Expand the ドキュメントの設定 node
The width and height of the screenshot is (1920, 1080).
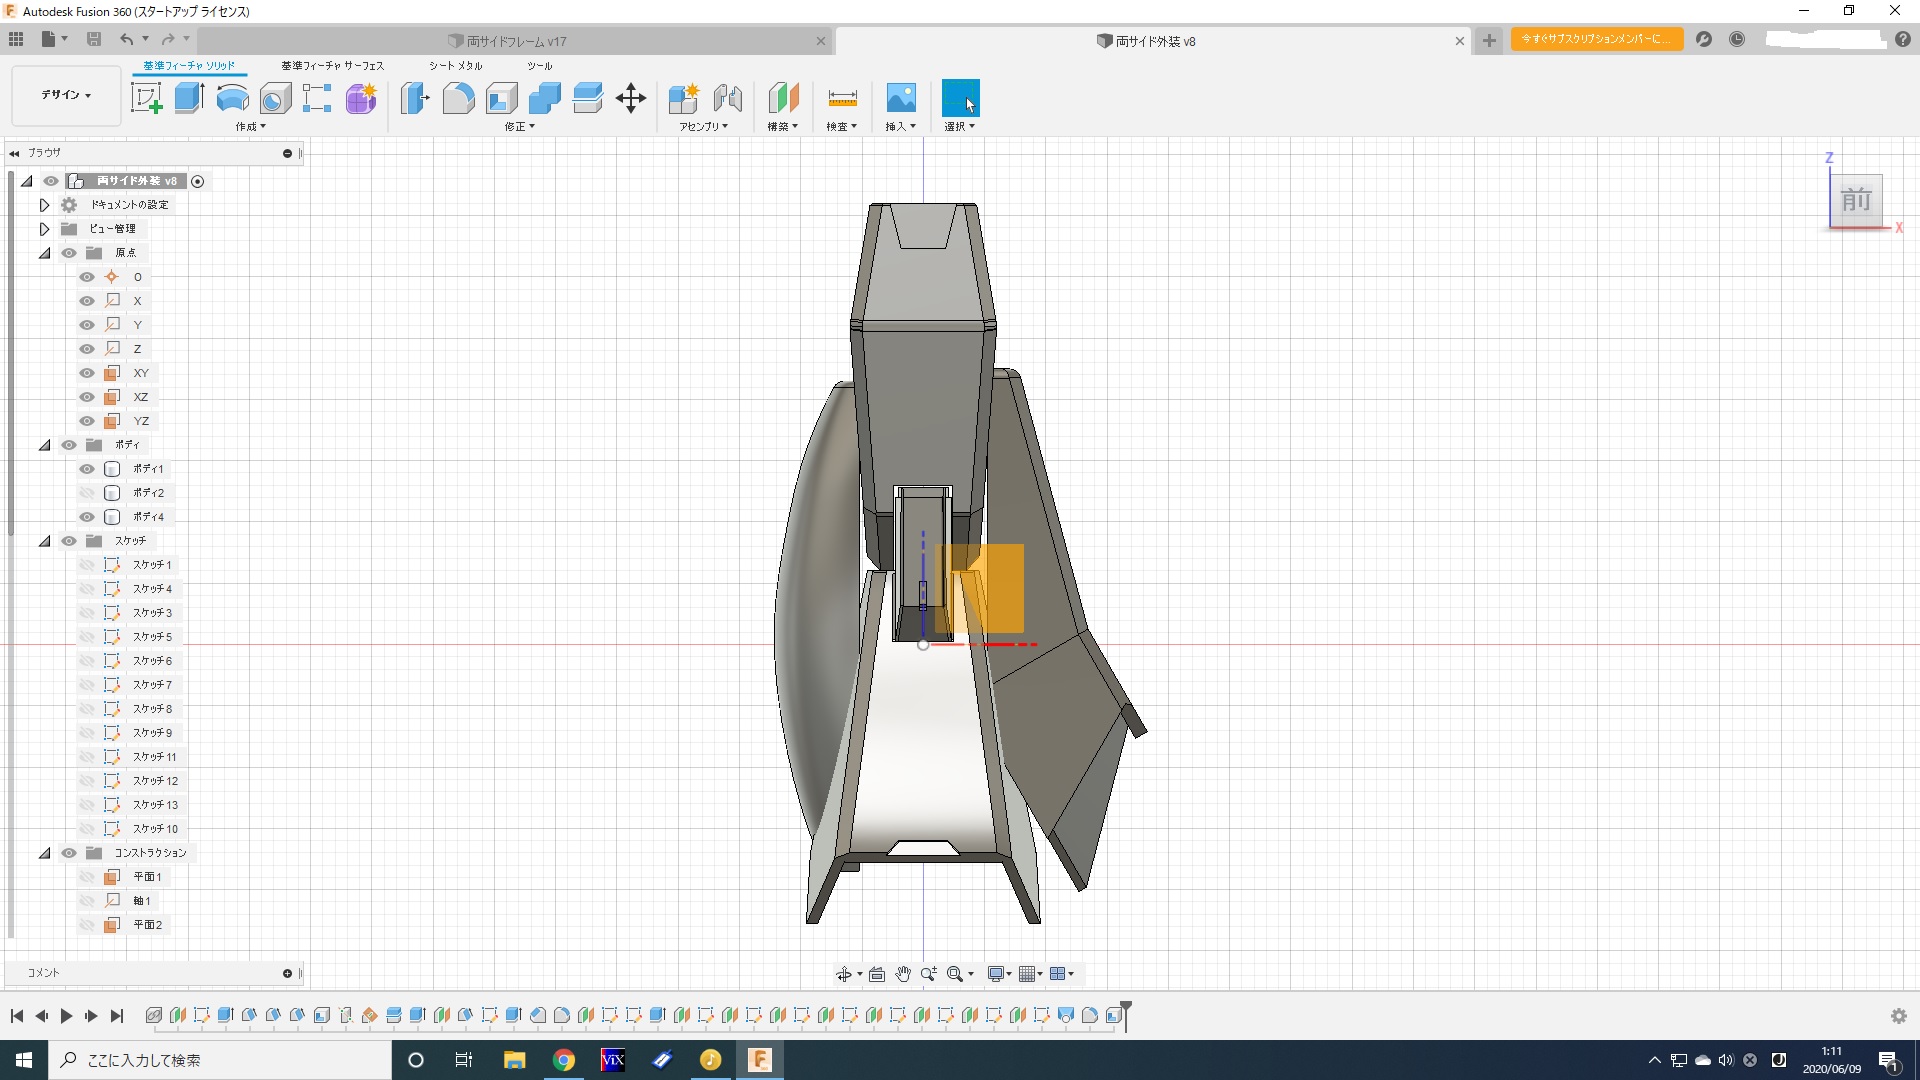(45, 205)
